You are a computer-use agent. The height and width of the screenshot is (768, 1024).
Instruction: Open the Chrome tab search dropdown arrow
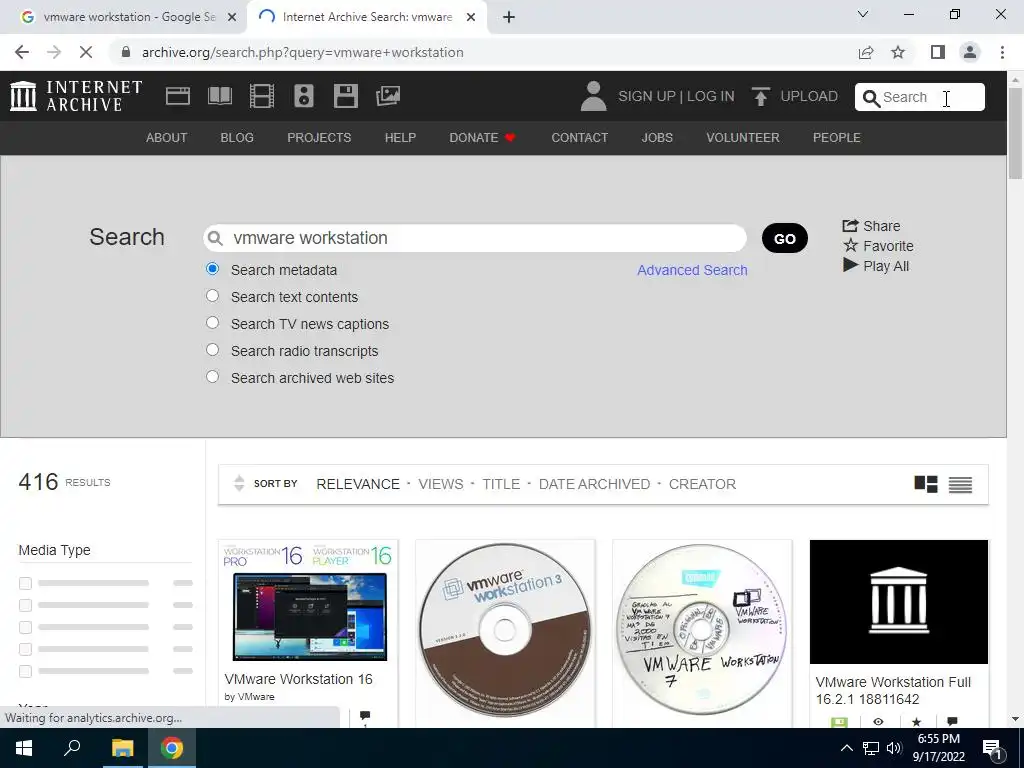coord(863,14)
